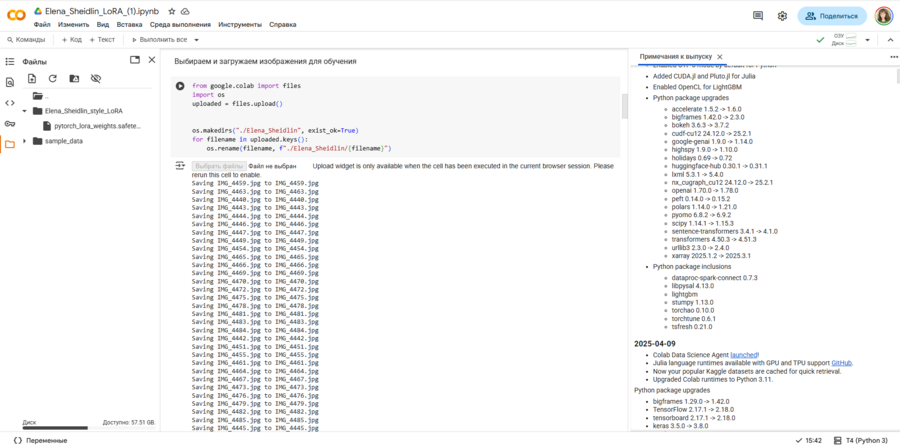This screenshot has width=900, height=447.
Task: Refresh the file browser listing
Action: [x=53, y=78]
